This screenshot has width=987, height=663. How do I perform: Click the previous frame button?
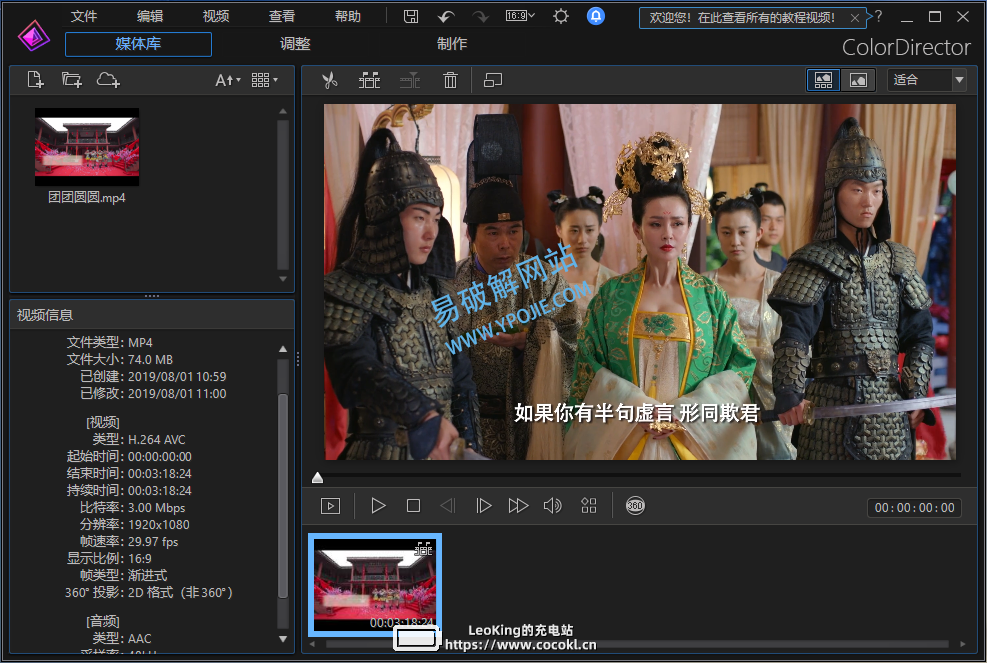click(x=448, y=506)
